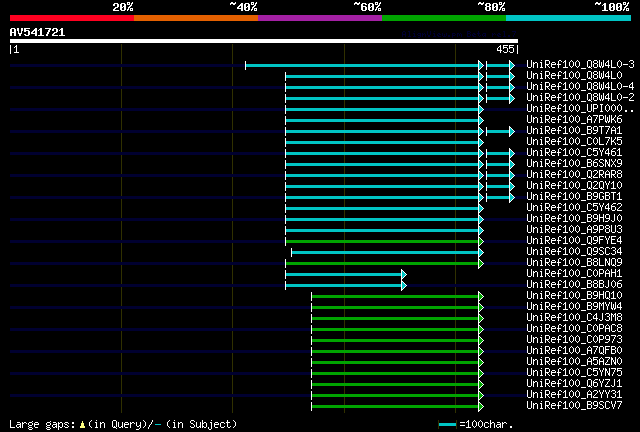The image size is (640, 432).
Task: Select UniRef100_B8BJ06 label
Action: tap(574, 285)
